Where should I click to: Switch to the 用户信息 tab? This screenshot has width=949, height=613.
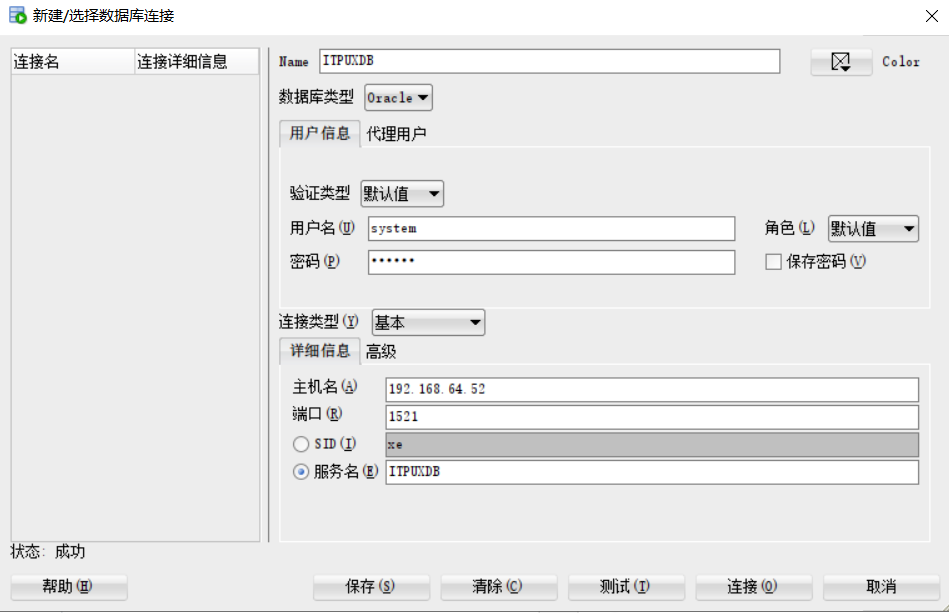320,133
